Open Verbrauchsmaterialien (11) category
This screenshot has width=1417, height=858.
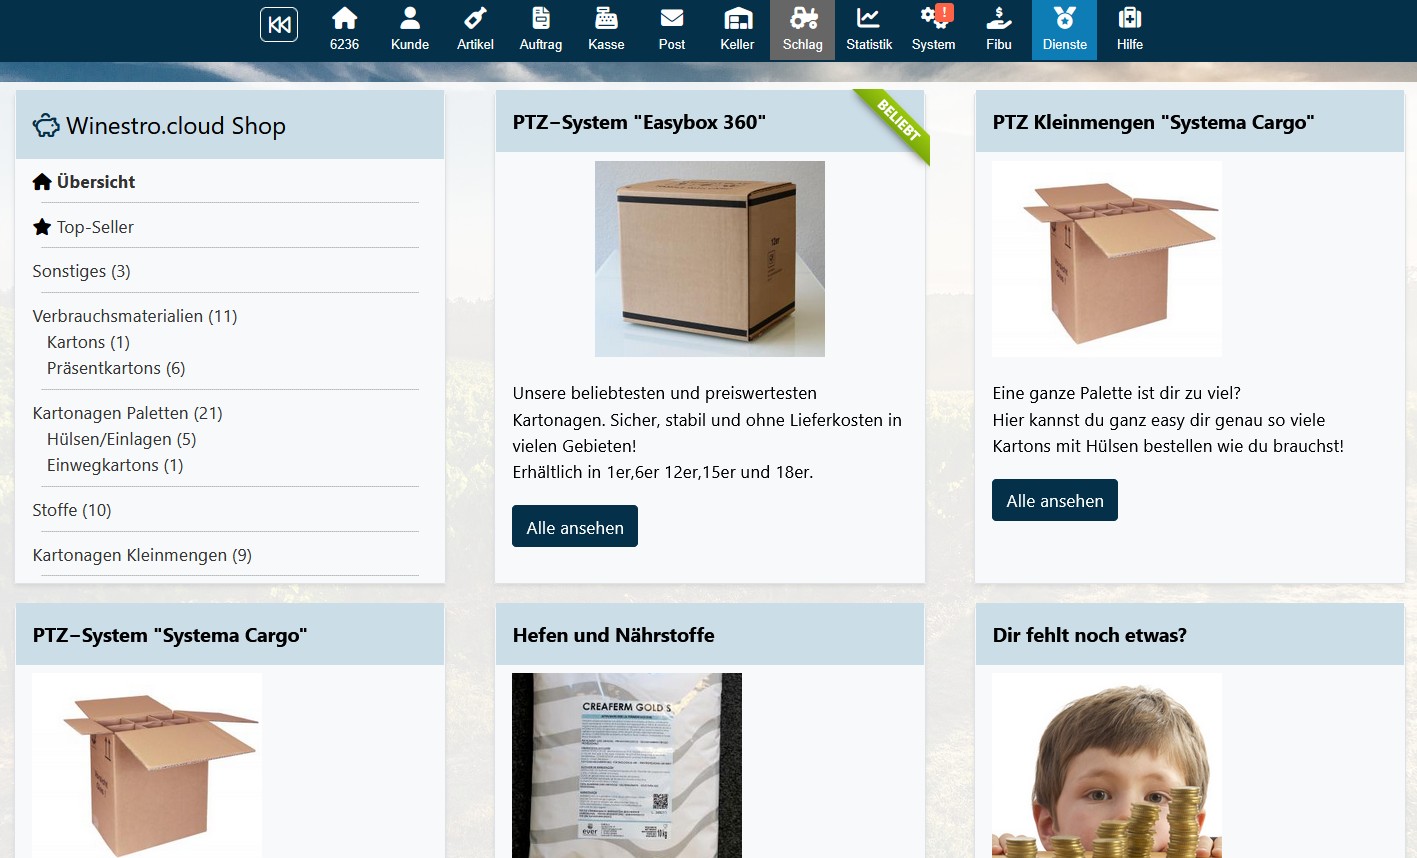point(135,316)
